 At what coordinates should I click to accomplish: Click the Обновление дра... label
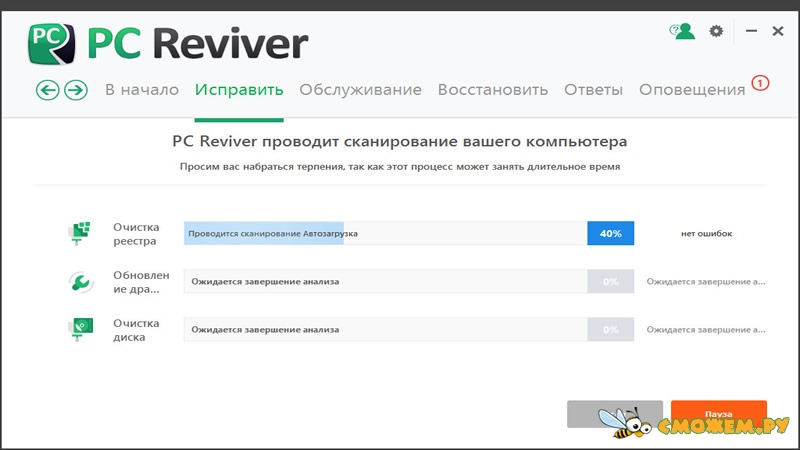(x=141, y=282)
